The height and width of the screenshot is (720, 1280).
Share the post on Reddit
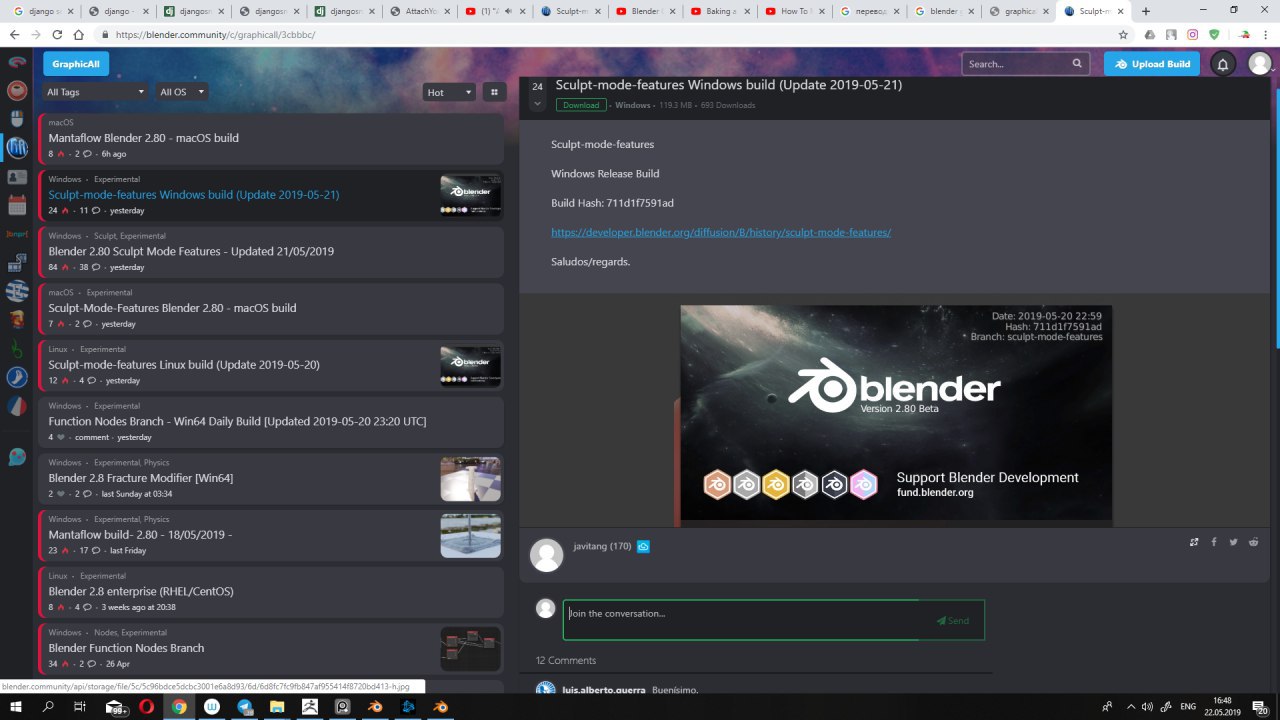[x=1253, y=542]
